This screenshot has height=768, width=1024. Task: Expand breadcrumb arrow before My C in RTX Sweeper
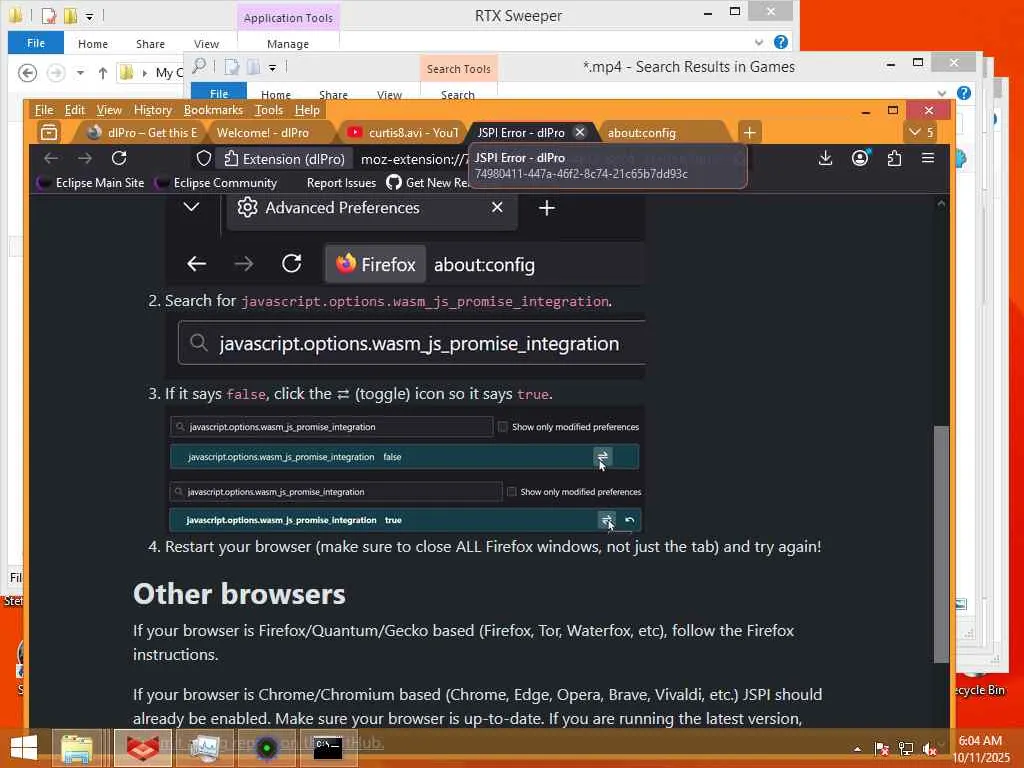144,72
